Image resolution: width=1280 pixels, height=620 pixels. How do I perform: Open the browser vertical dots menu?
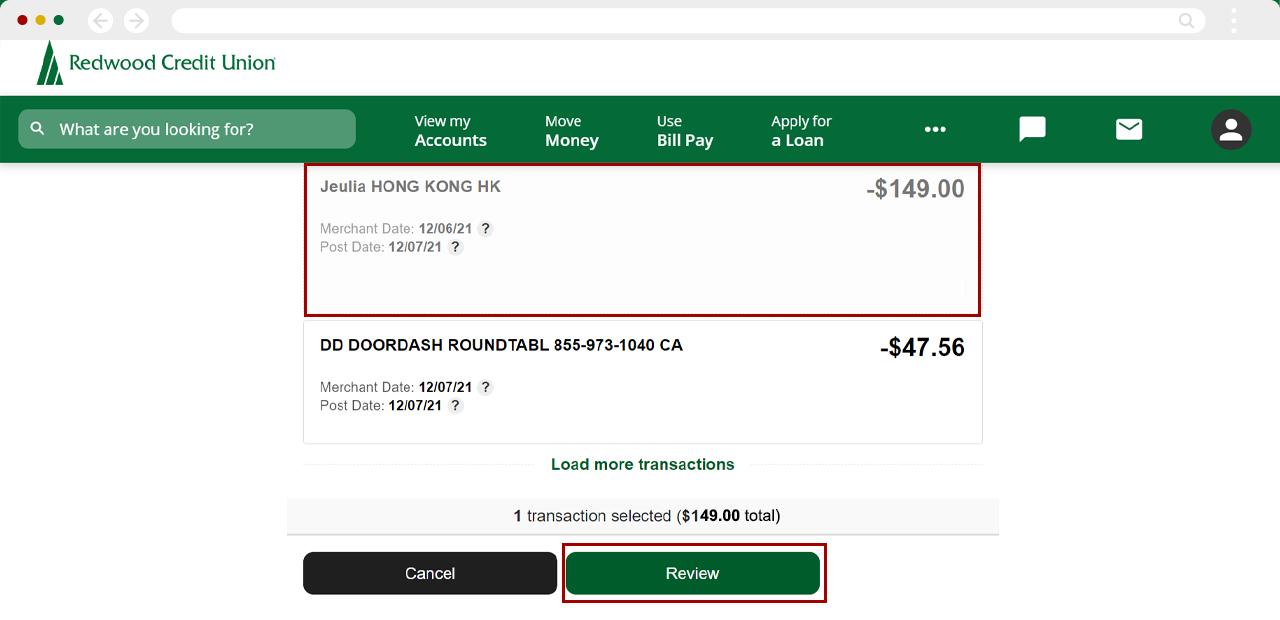tap(1234, 20)
